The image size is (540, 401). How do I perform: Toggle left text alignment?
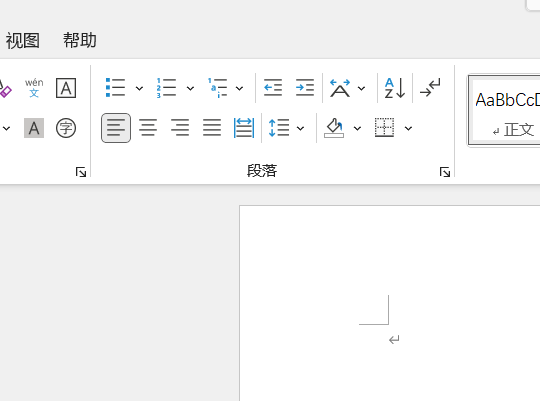(x=116, y=128)
